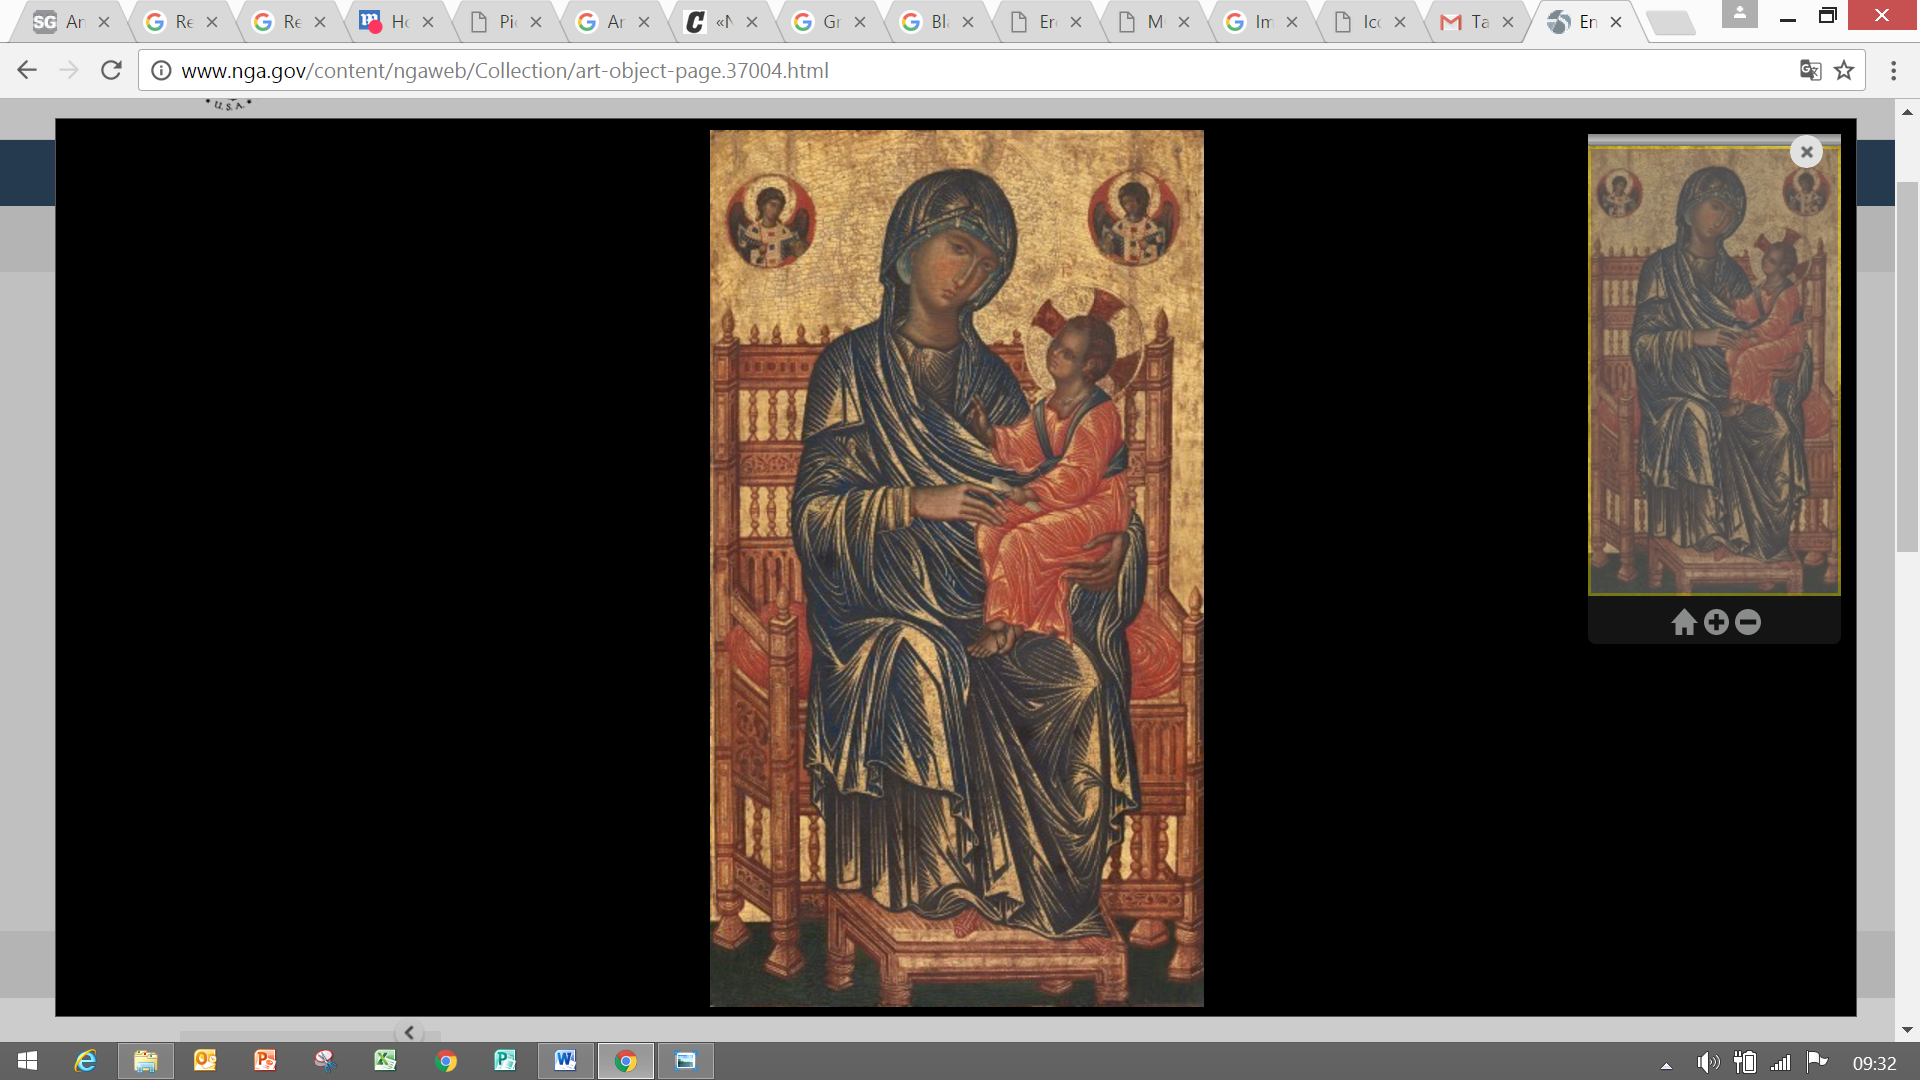Reload the nga.gov page
The image size is (1920, 1080).
(x=111, y=70)
